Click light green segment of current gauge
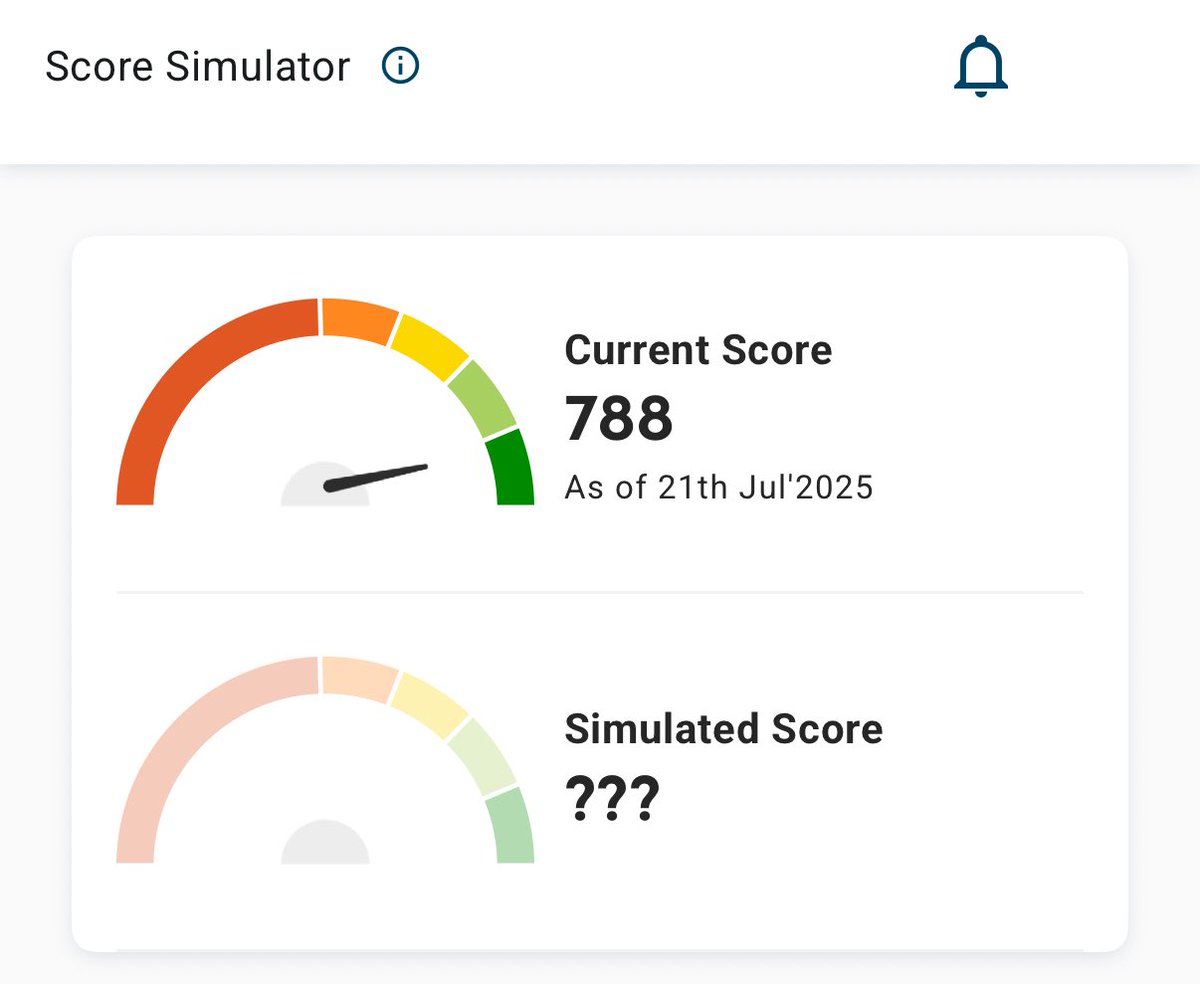 click(482, 398)
